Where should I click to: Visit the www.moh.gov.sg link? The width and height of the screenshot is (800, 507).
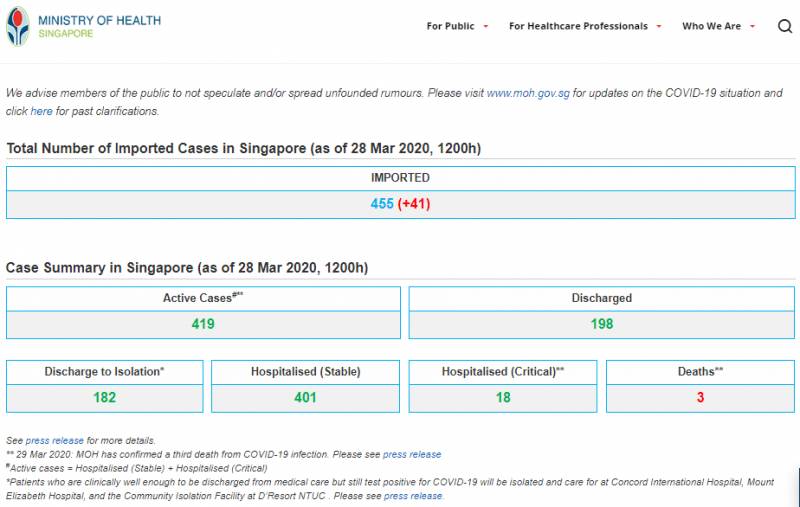click(527, 93)
